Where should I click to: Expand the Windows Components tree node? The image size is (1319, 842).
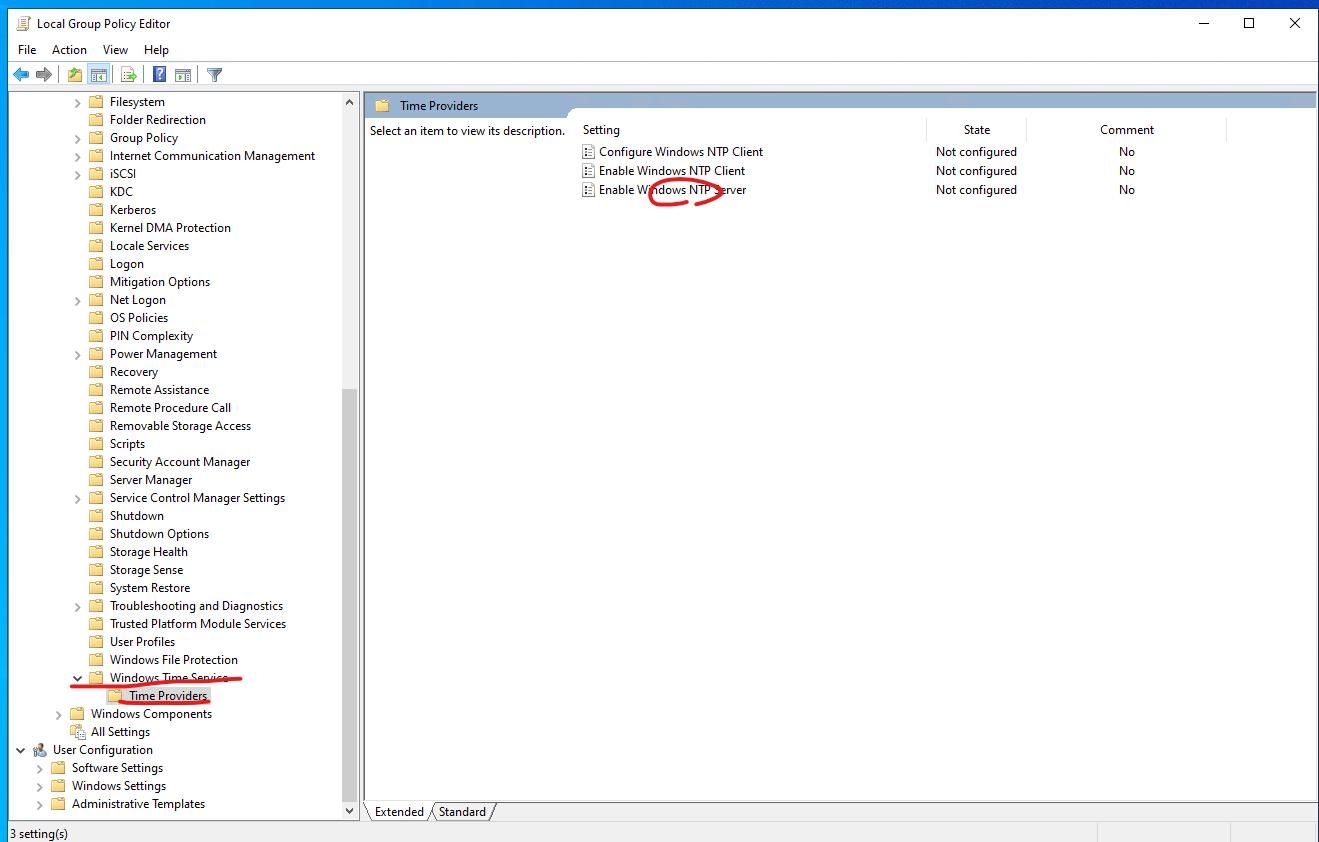59,714
